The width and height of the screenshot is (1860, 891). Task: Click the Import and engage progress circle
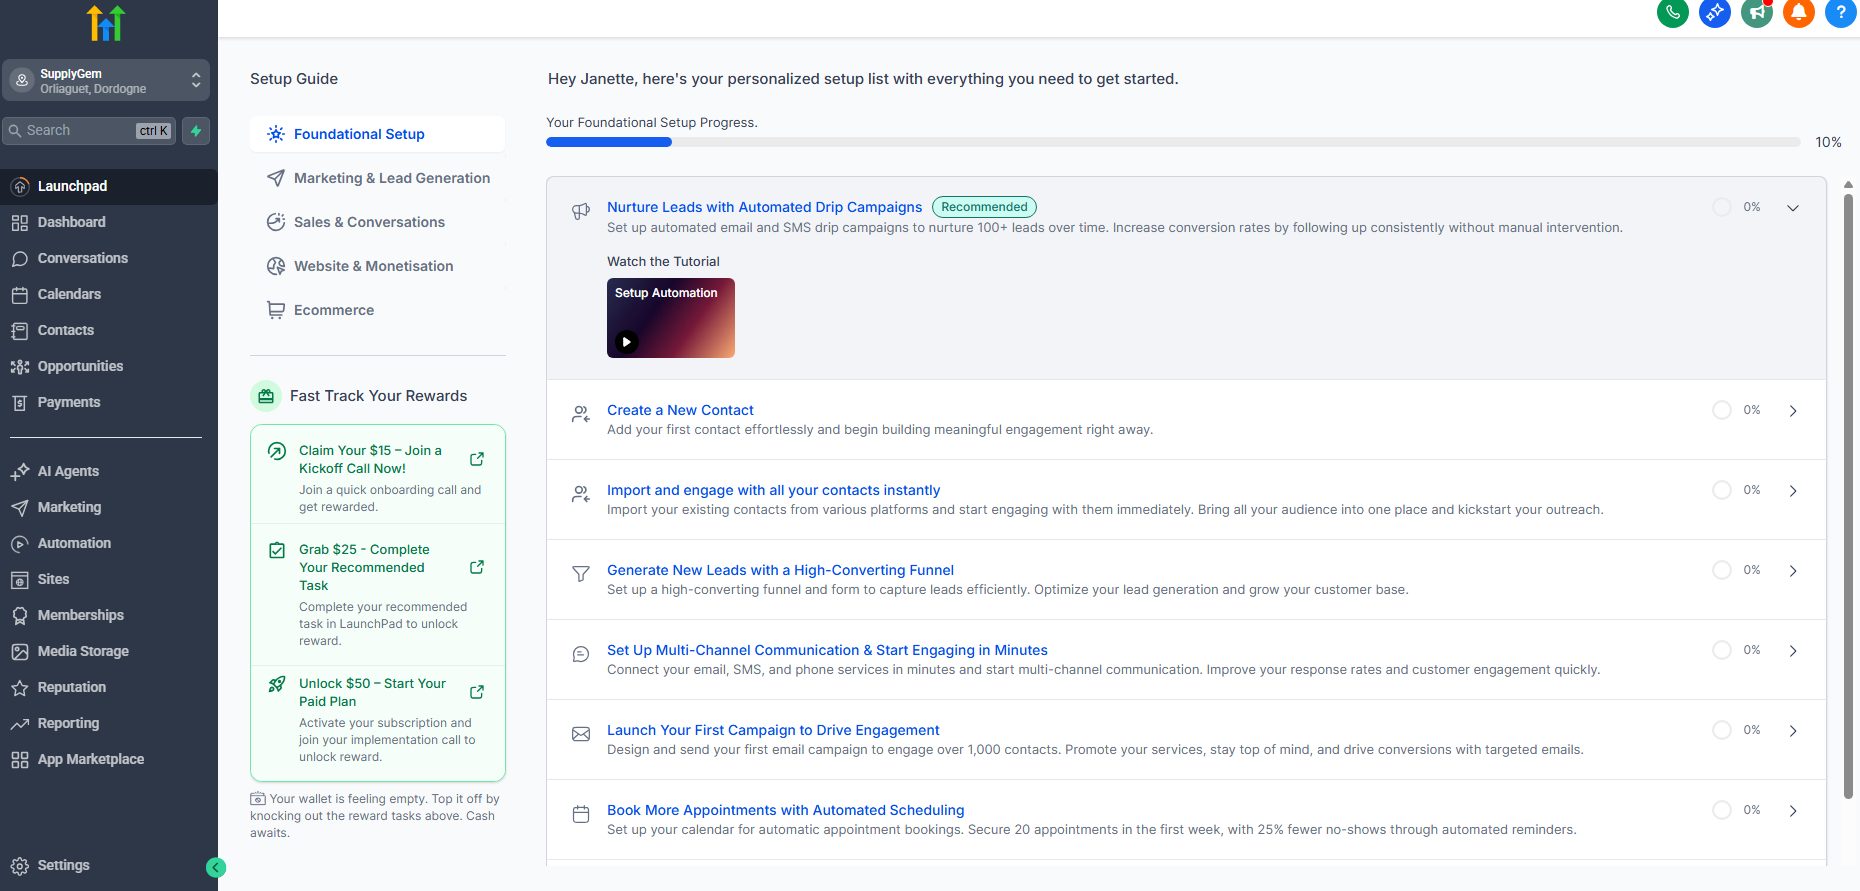pyautogui.click(x=1722, y=490)
